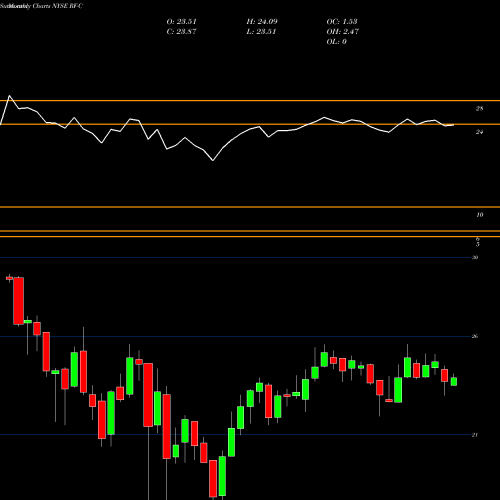The height and width of the screenshot is (500, 500).
Task: Click the 'OC: 1.53' reading
Action: (342, 21)
